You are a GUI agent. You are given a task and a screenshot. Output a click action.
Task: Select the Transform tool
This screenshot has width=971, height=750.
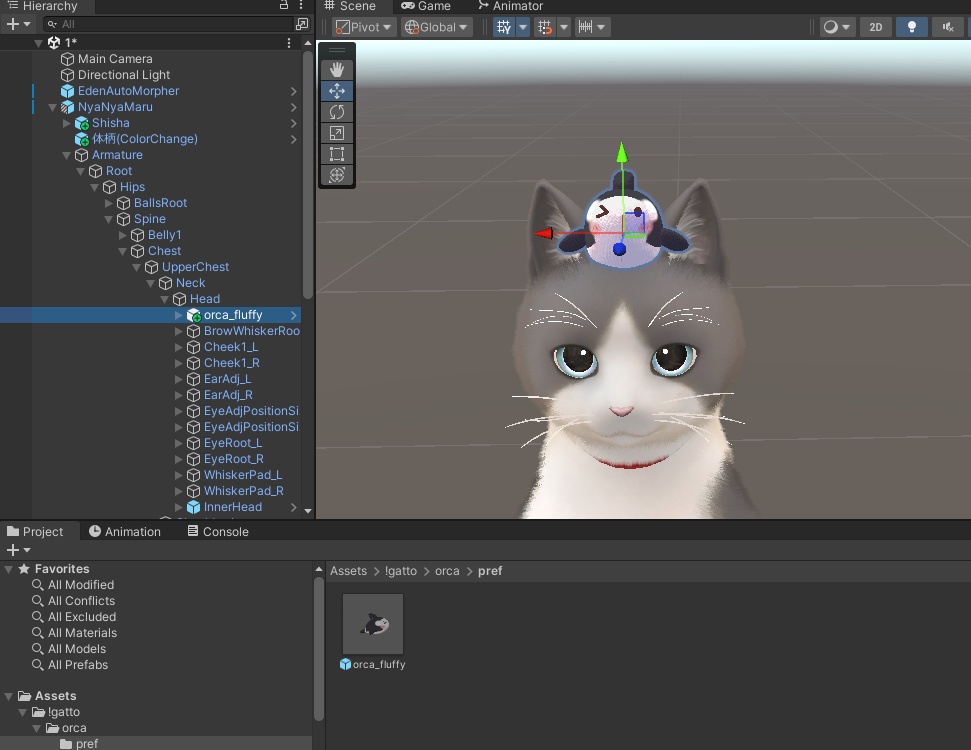[x=337, y=175]
